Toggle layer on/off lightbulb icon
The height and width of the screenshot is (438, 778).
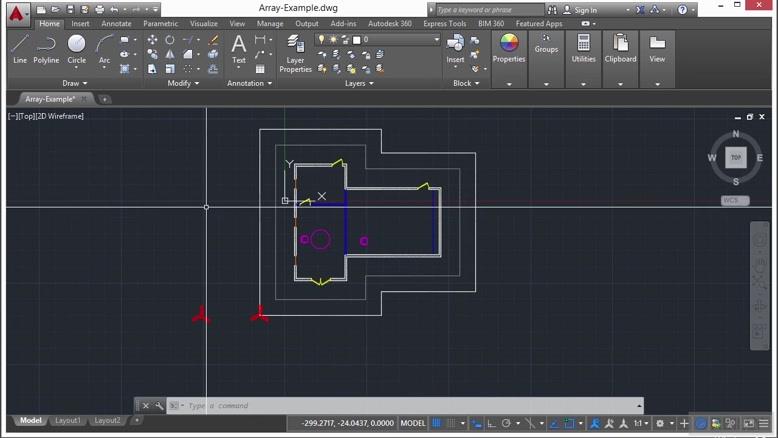322,39
